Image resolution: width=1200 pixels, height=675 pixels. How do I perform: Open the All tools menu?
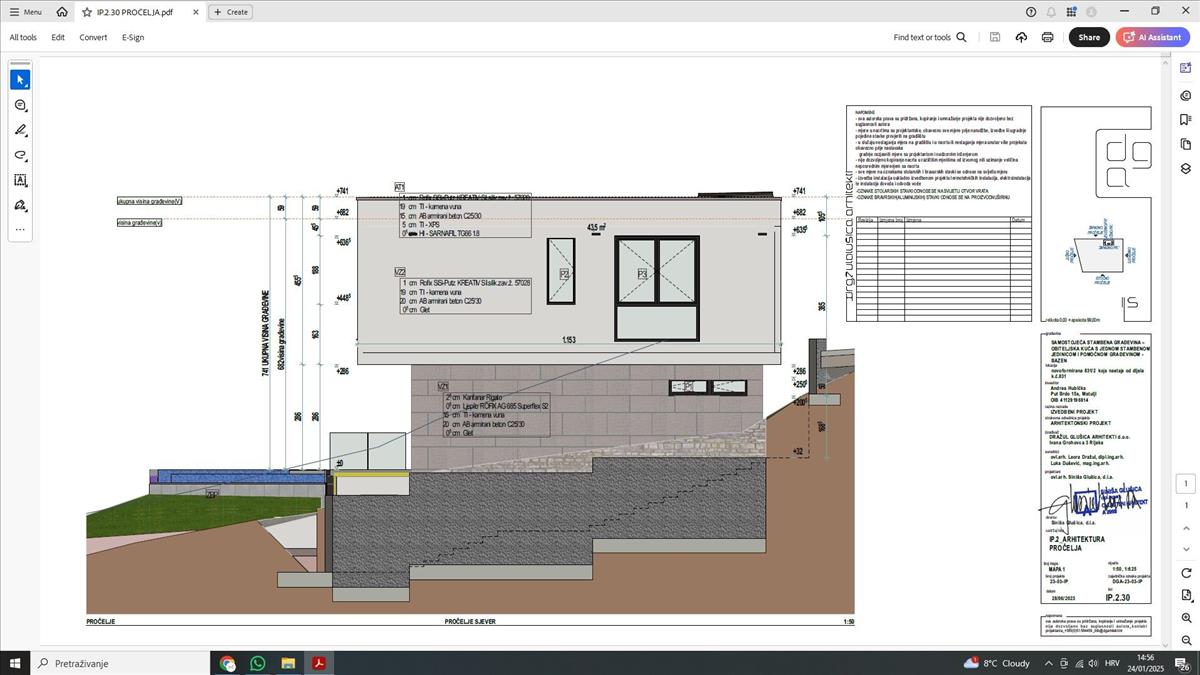[x=23, y=37]
